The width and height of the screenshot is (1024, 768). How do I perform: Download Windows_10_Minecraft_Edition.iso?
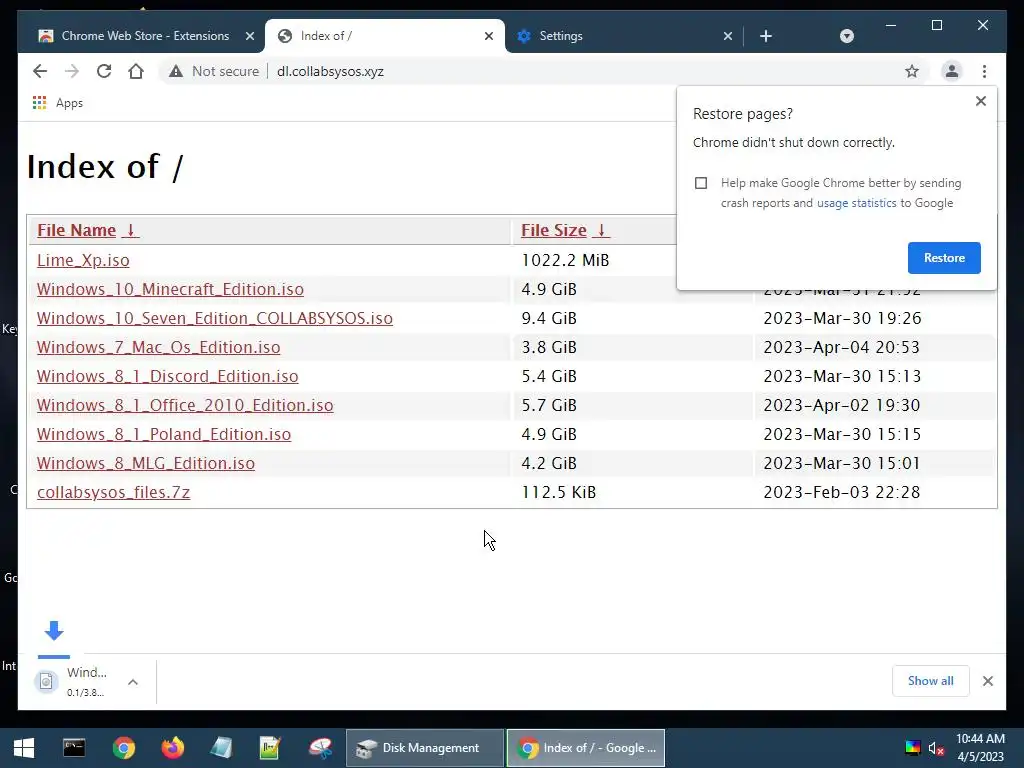[170, 289]
